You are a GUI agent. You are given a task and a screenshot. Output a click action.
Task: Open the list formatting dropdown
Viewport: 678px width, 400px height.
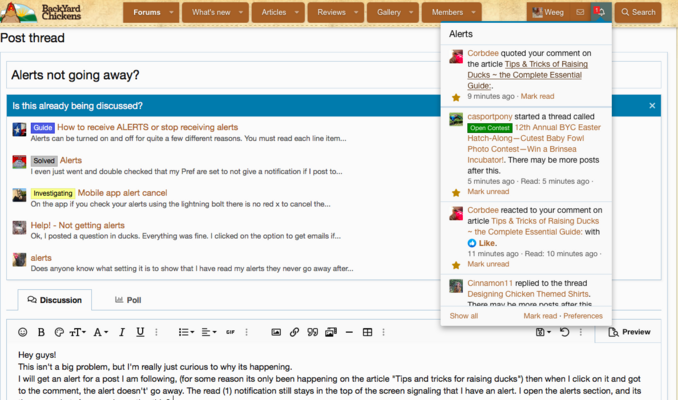click(186, 332)
